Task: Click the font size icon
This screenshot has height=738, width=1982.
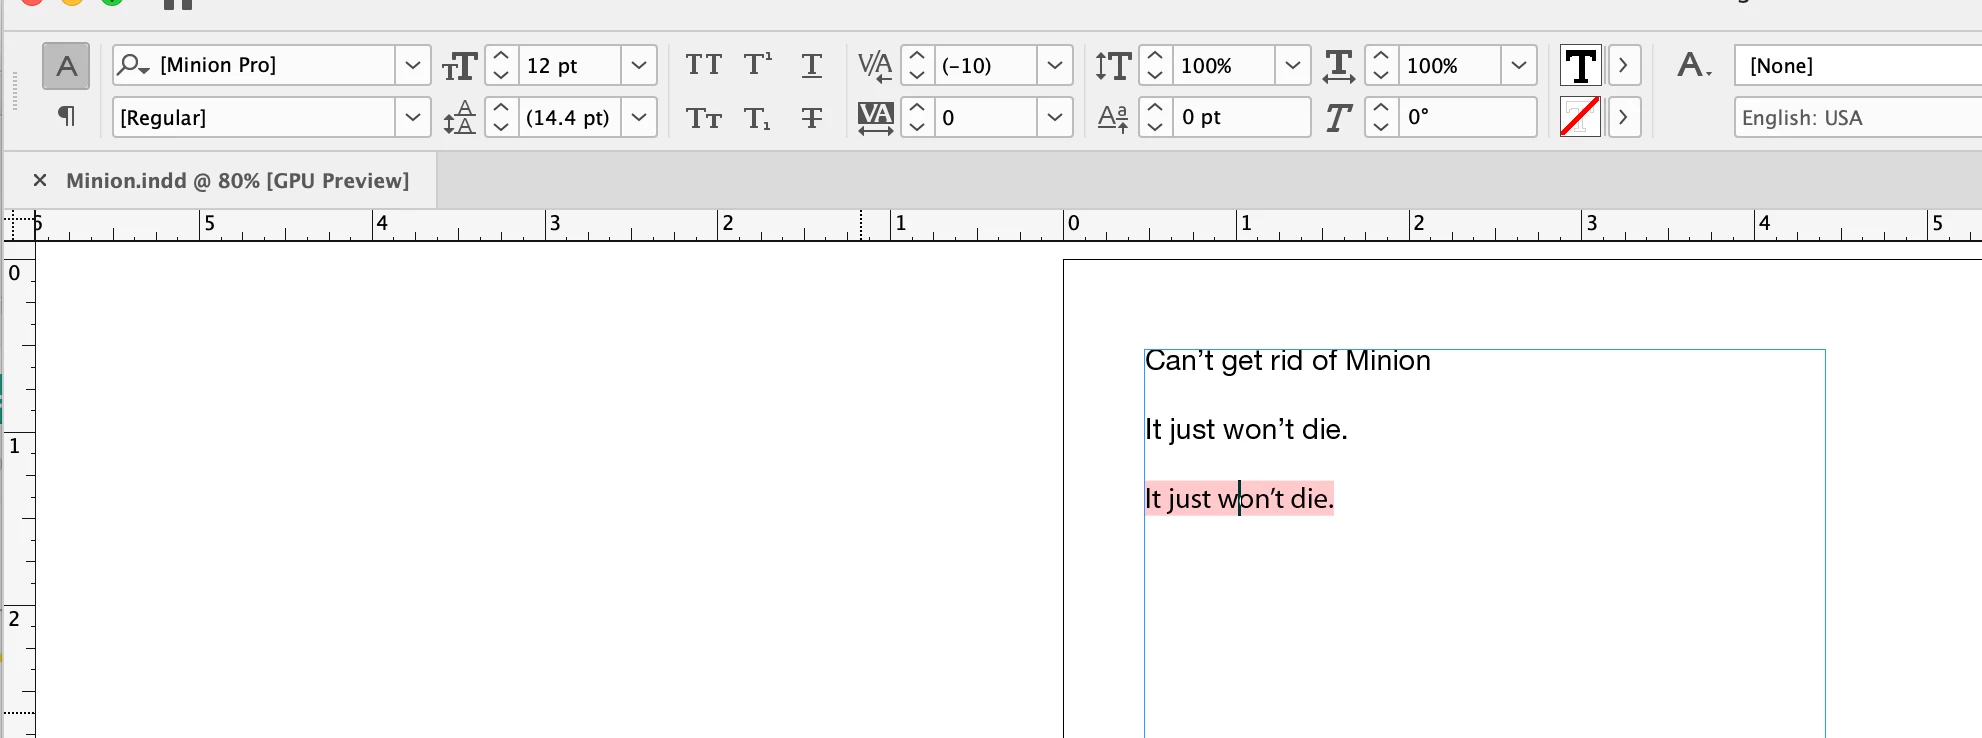Action: [460, 66]
